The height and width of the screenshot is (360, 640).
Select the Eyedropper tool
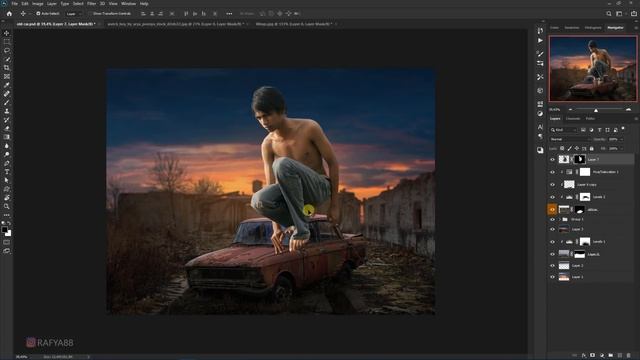coord(7,85)
